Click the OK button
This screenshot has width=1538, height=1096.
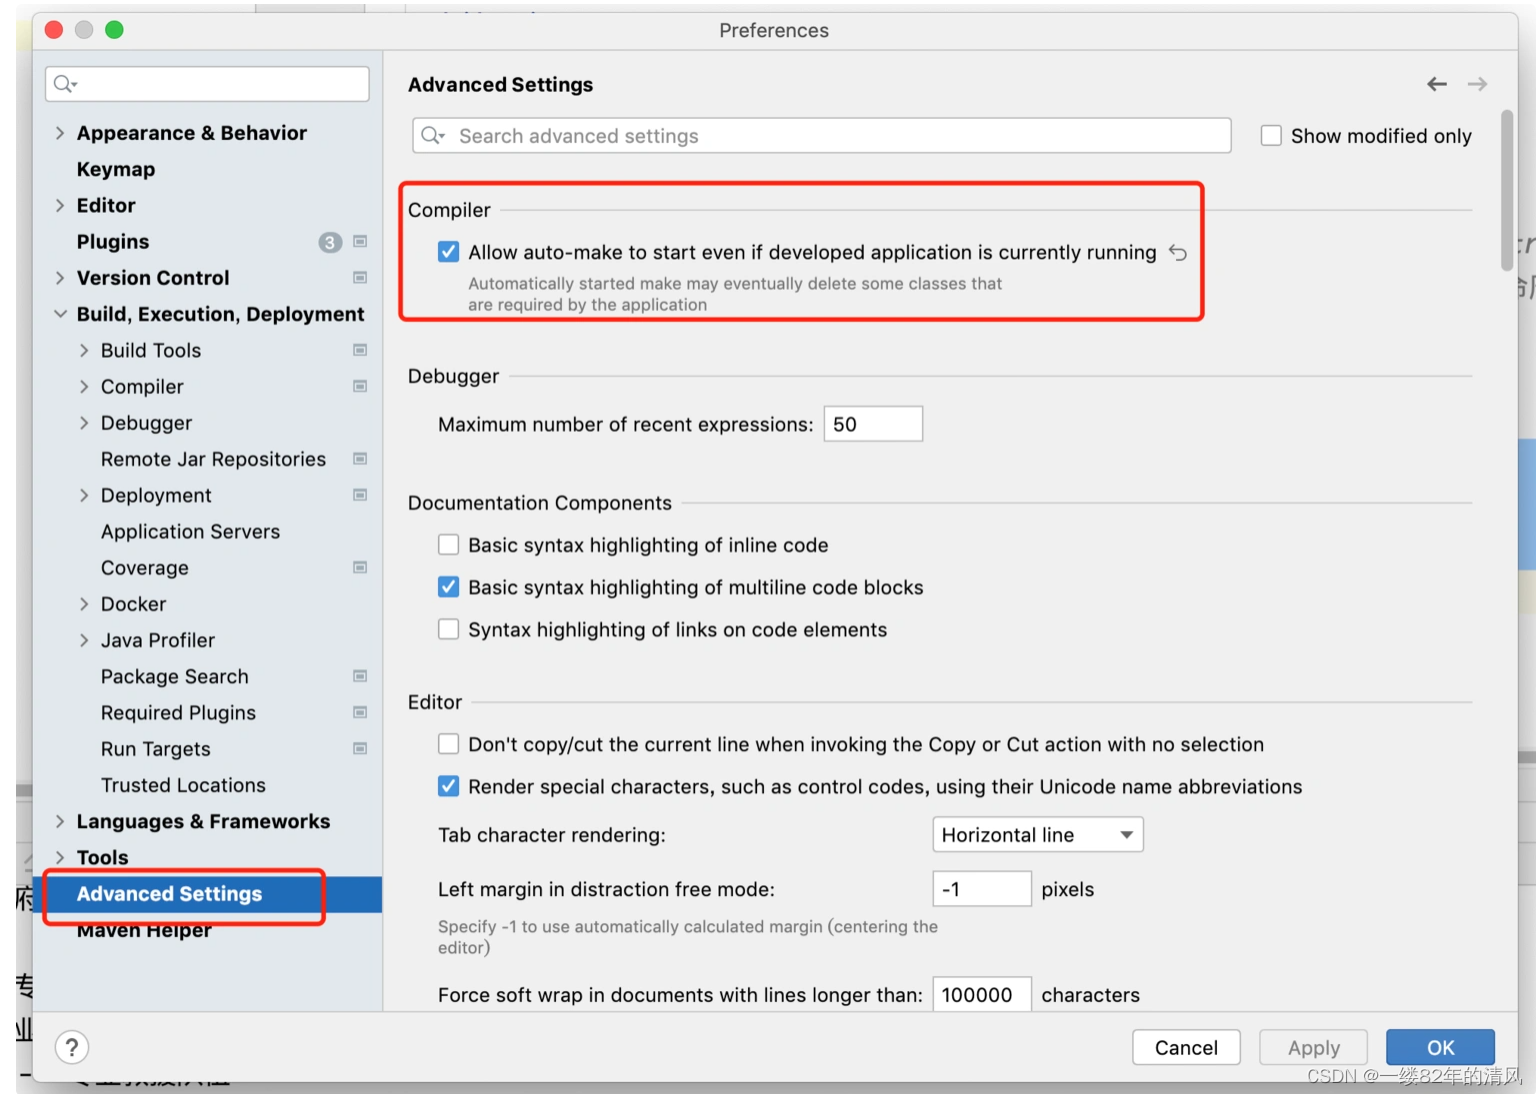coord(1439,1047)
